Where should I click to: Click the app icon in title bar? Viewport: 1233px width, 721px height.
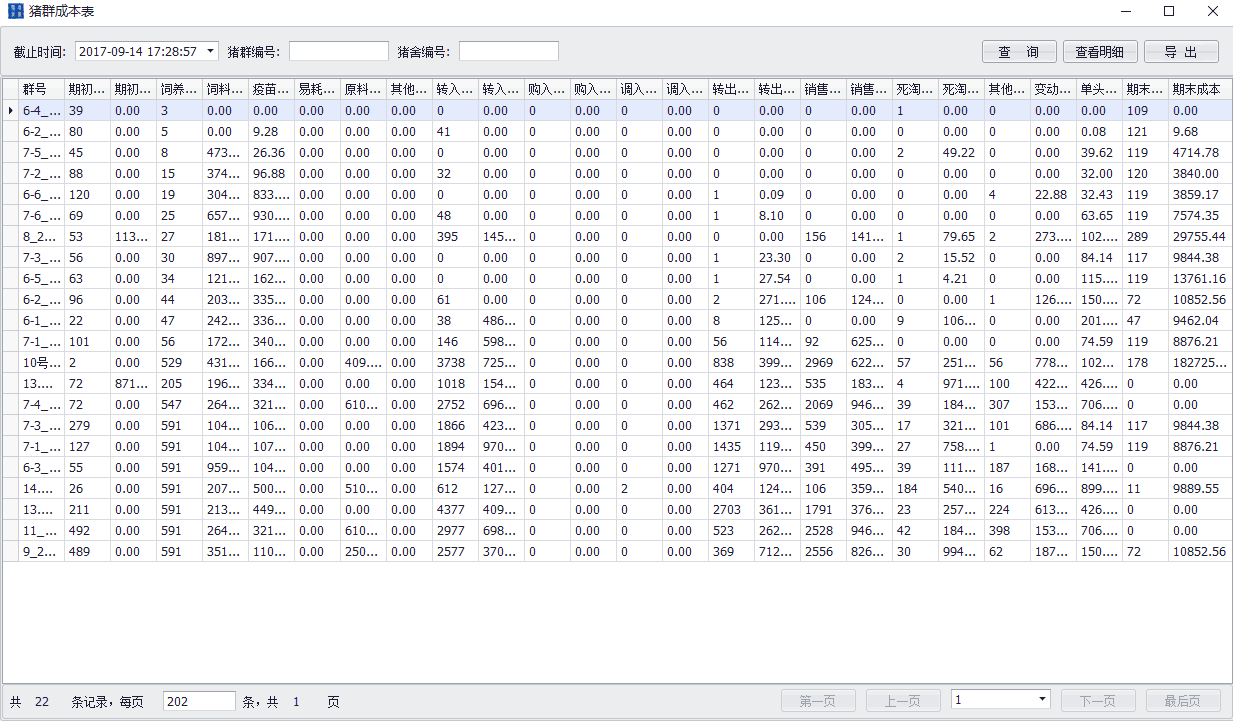coord(15,11)
